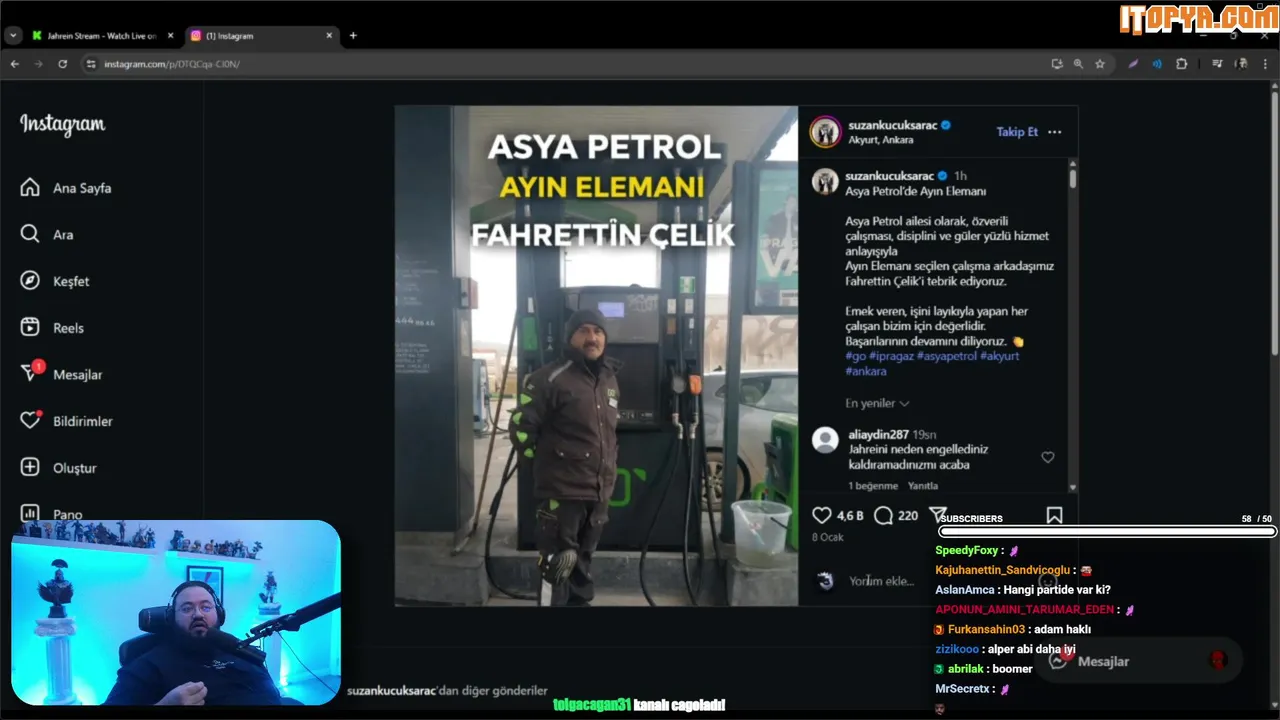The width and height of the screenshot is (1280, 720).
Task: Open media controls icon in toolbar
Action: pyautogui.click(x=1217, y=64)
